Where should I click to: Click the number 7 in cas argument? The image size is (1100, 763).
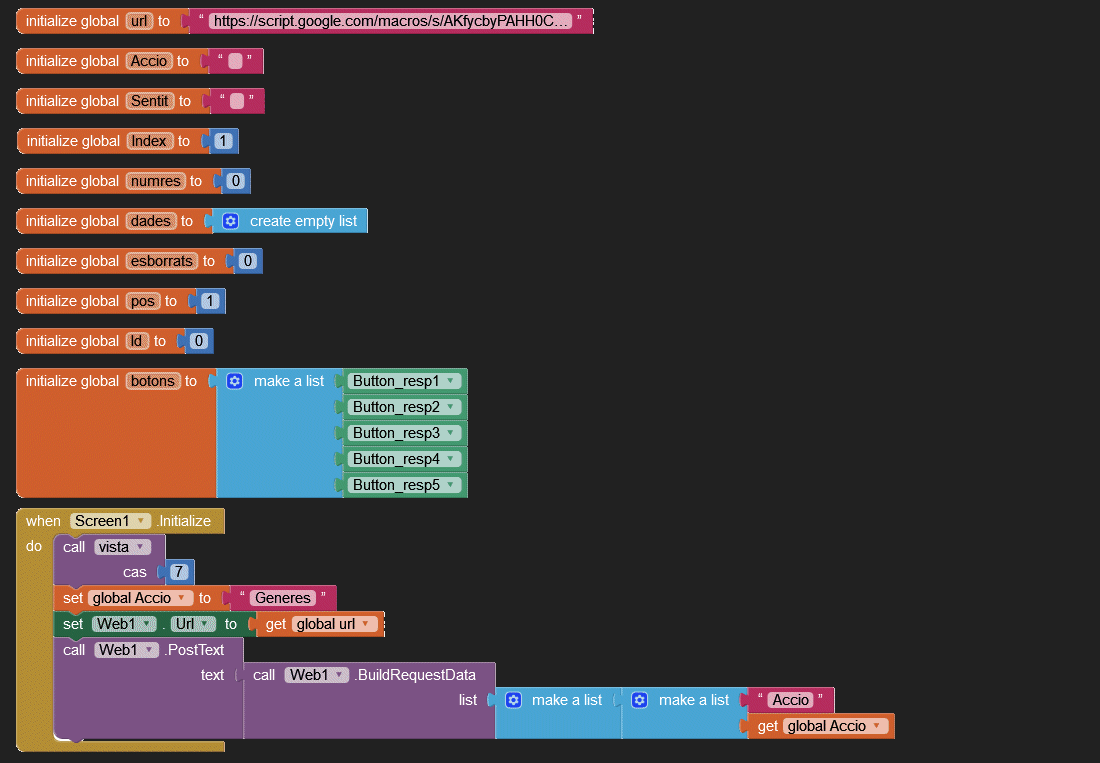pos(179,572)
